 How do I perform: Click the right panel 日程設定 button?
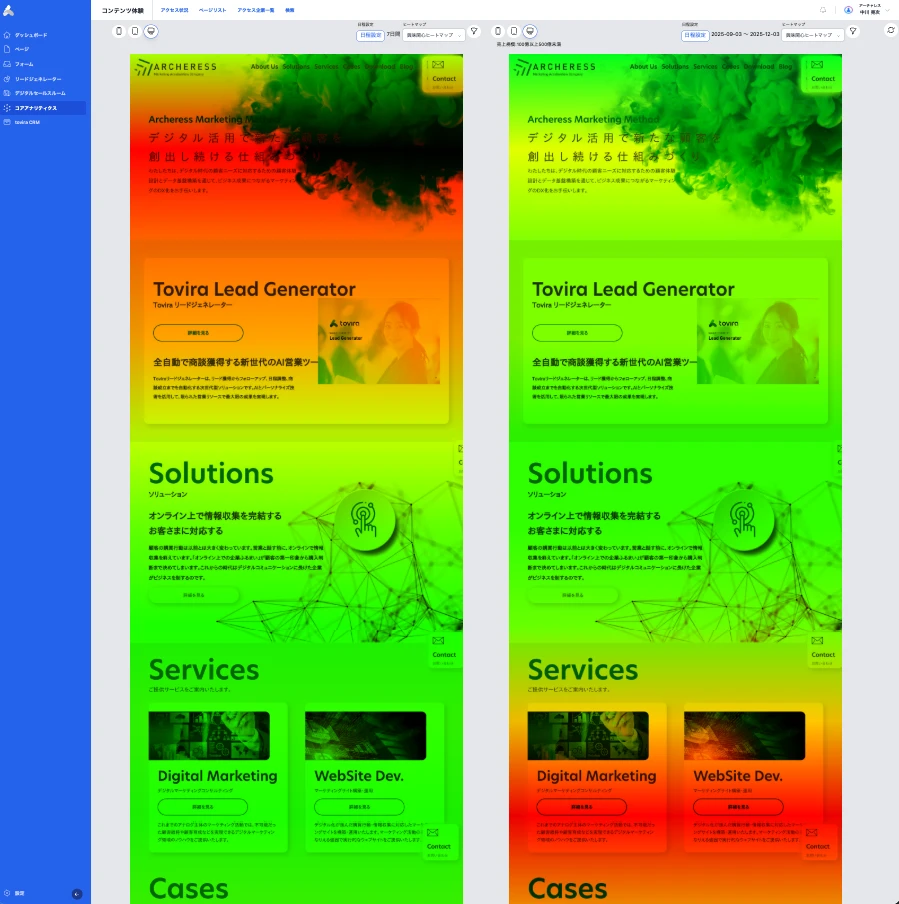click(694, 35)
